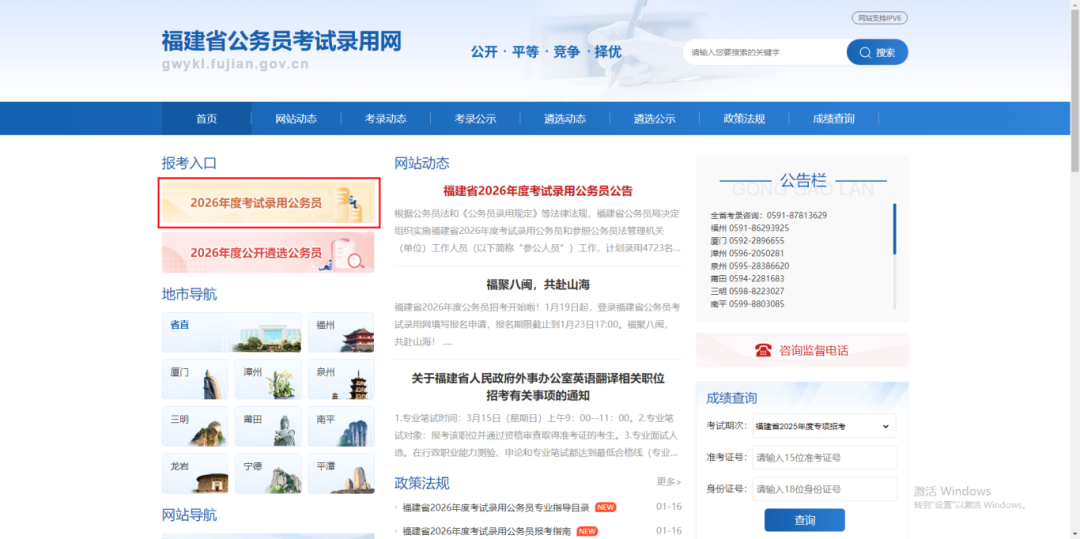Click the search magnifier button
Viewport: 1080px width, 539px height.
pyautogui.click(x=877, y=52)
